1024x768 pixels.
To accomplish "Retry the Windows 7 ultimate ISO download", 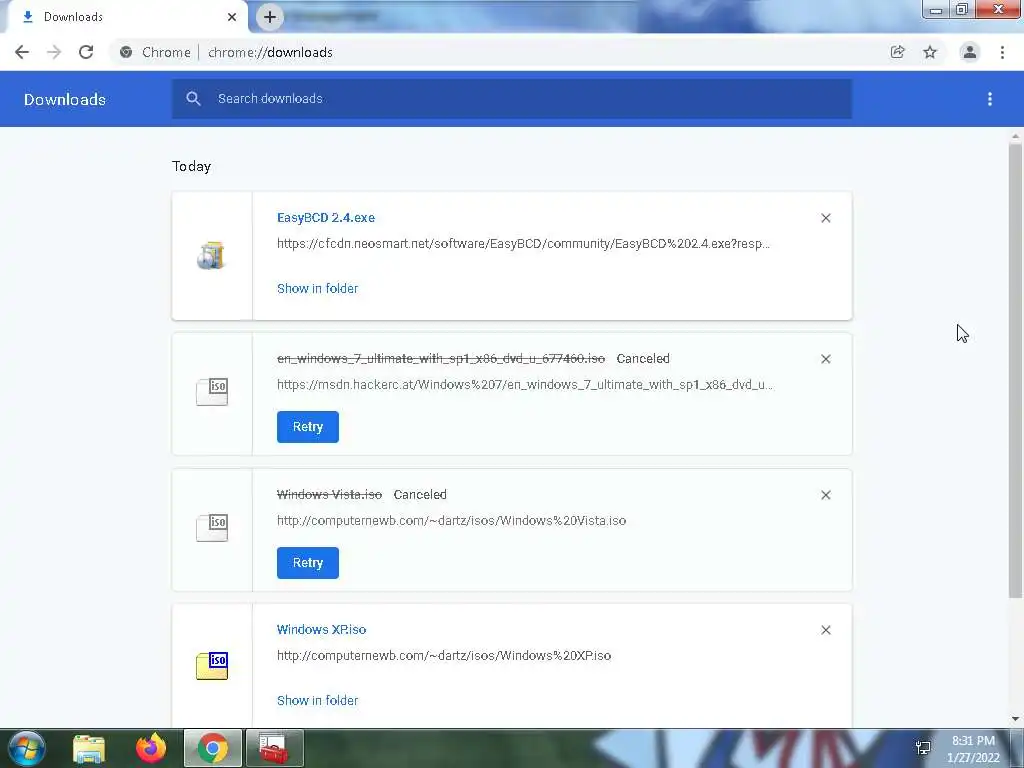I will pos(308,426).
